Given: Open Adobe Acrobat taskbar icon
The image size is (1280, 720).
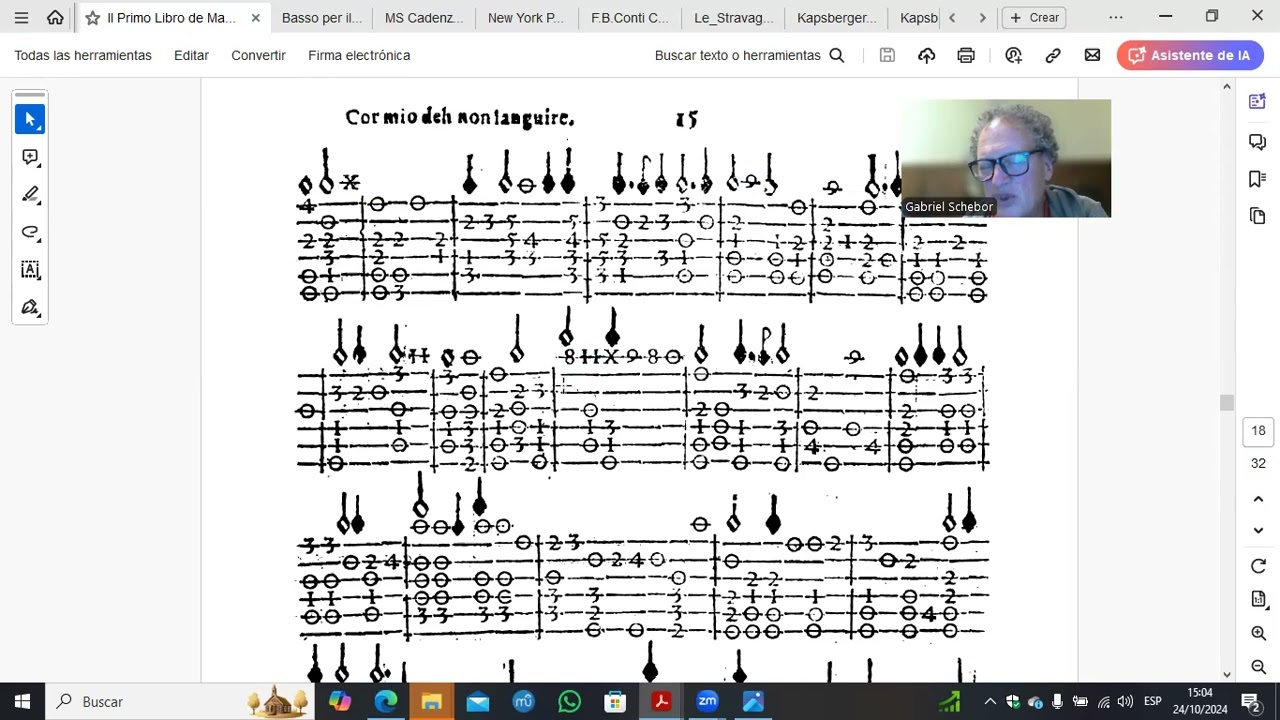Looking at the screenshot, I should (x=661, y=701).
